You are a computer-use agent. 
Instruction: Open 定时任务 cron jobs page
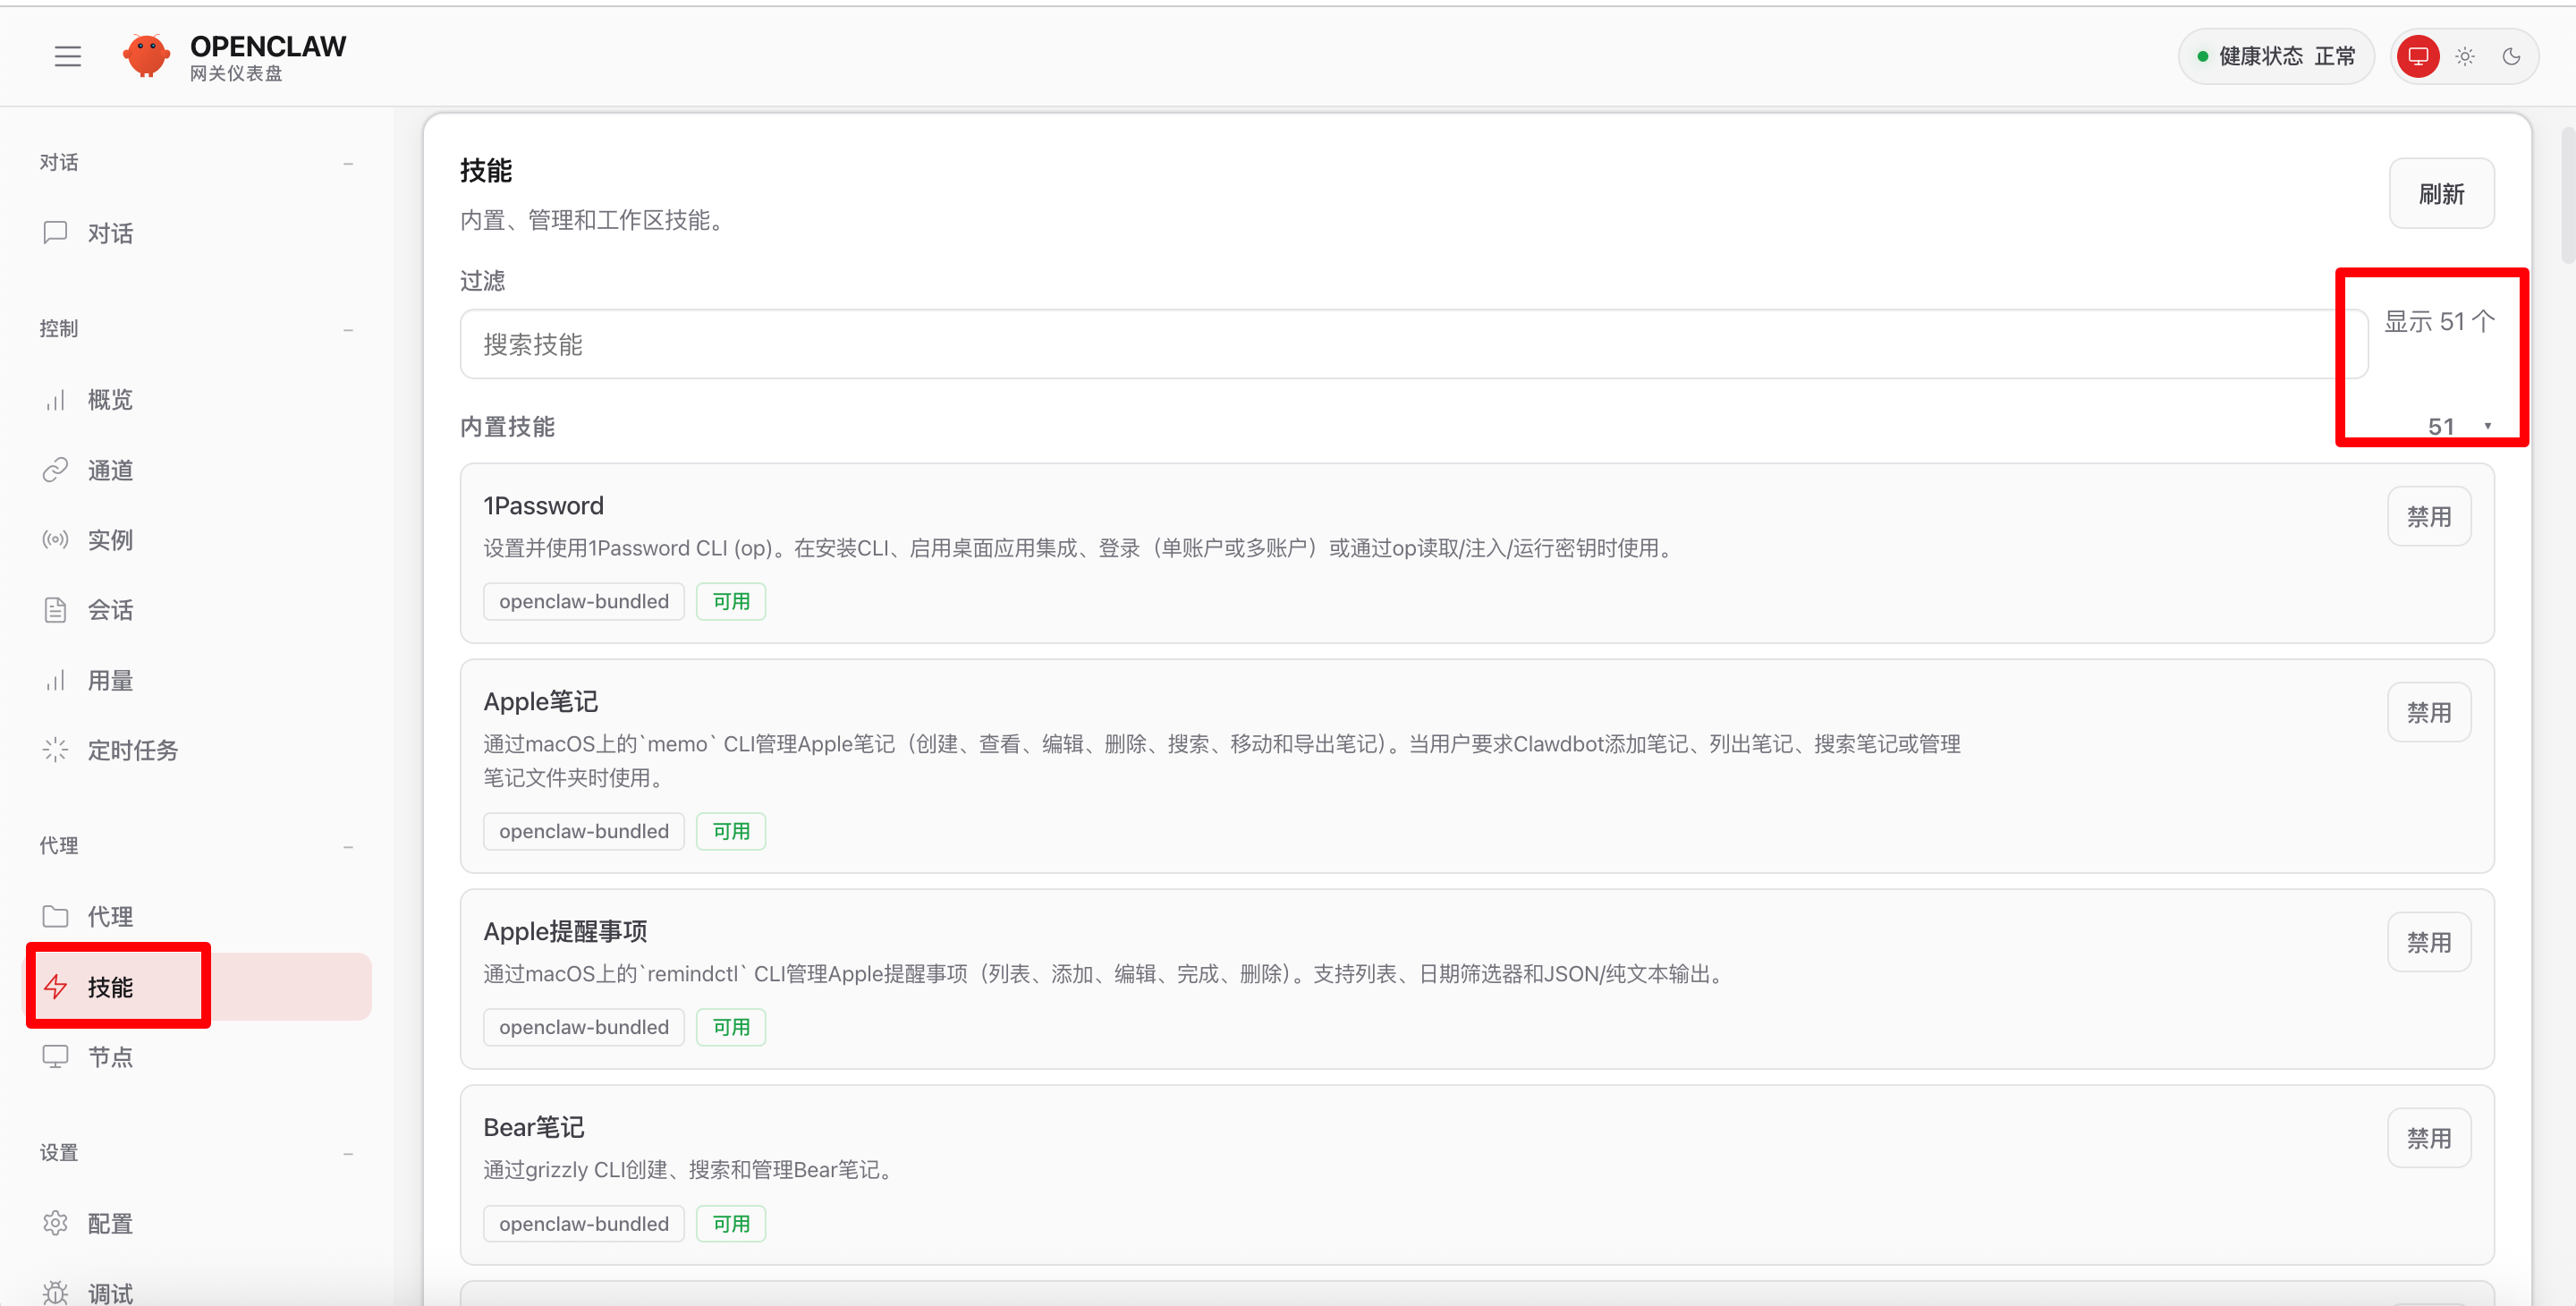132,750
